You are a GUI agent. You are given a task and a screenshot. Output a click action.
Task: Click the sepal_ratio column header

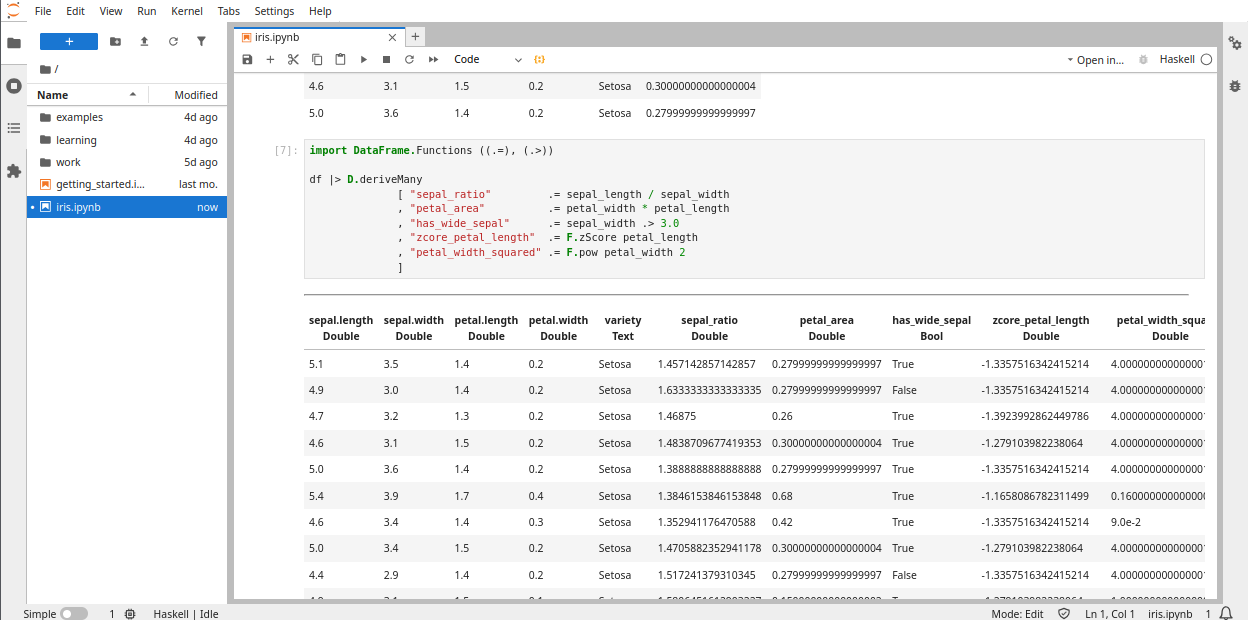point(709,328)
